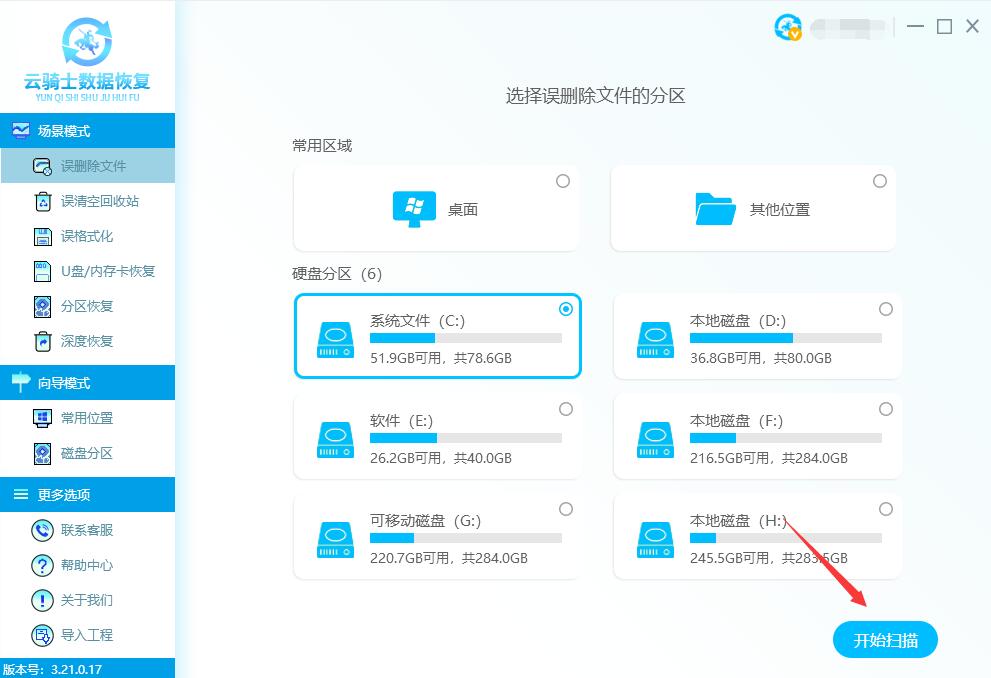Click text 36.8GB可用，共80.0GB
Viewport: 991px width, 678px height.
click(760, 358)
